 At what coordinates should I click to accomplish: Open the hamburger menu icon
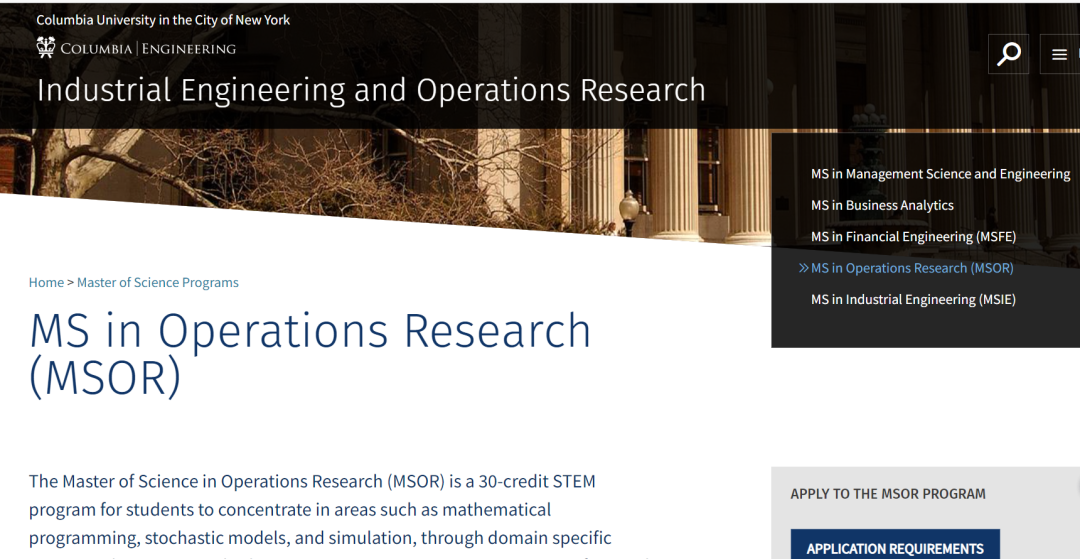coord(1060,54)
